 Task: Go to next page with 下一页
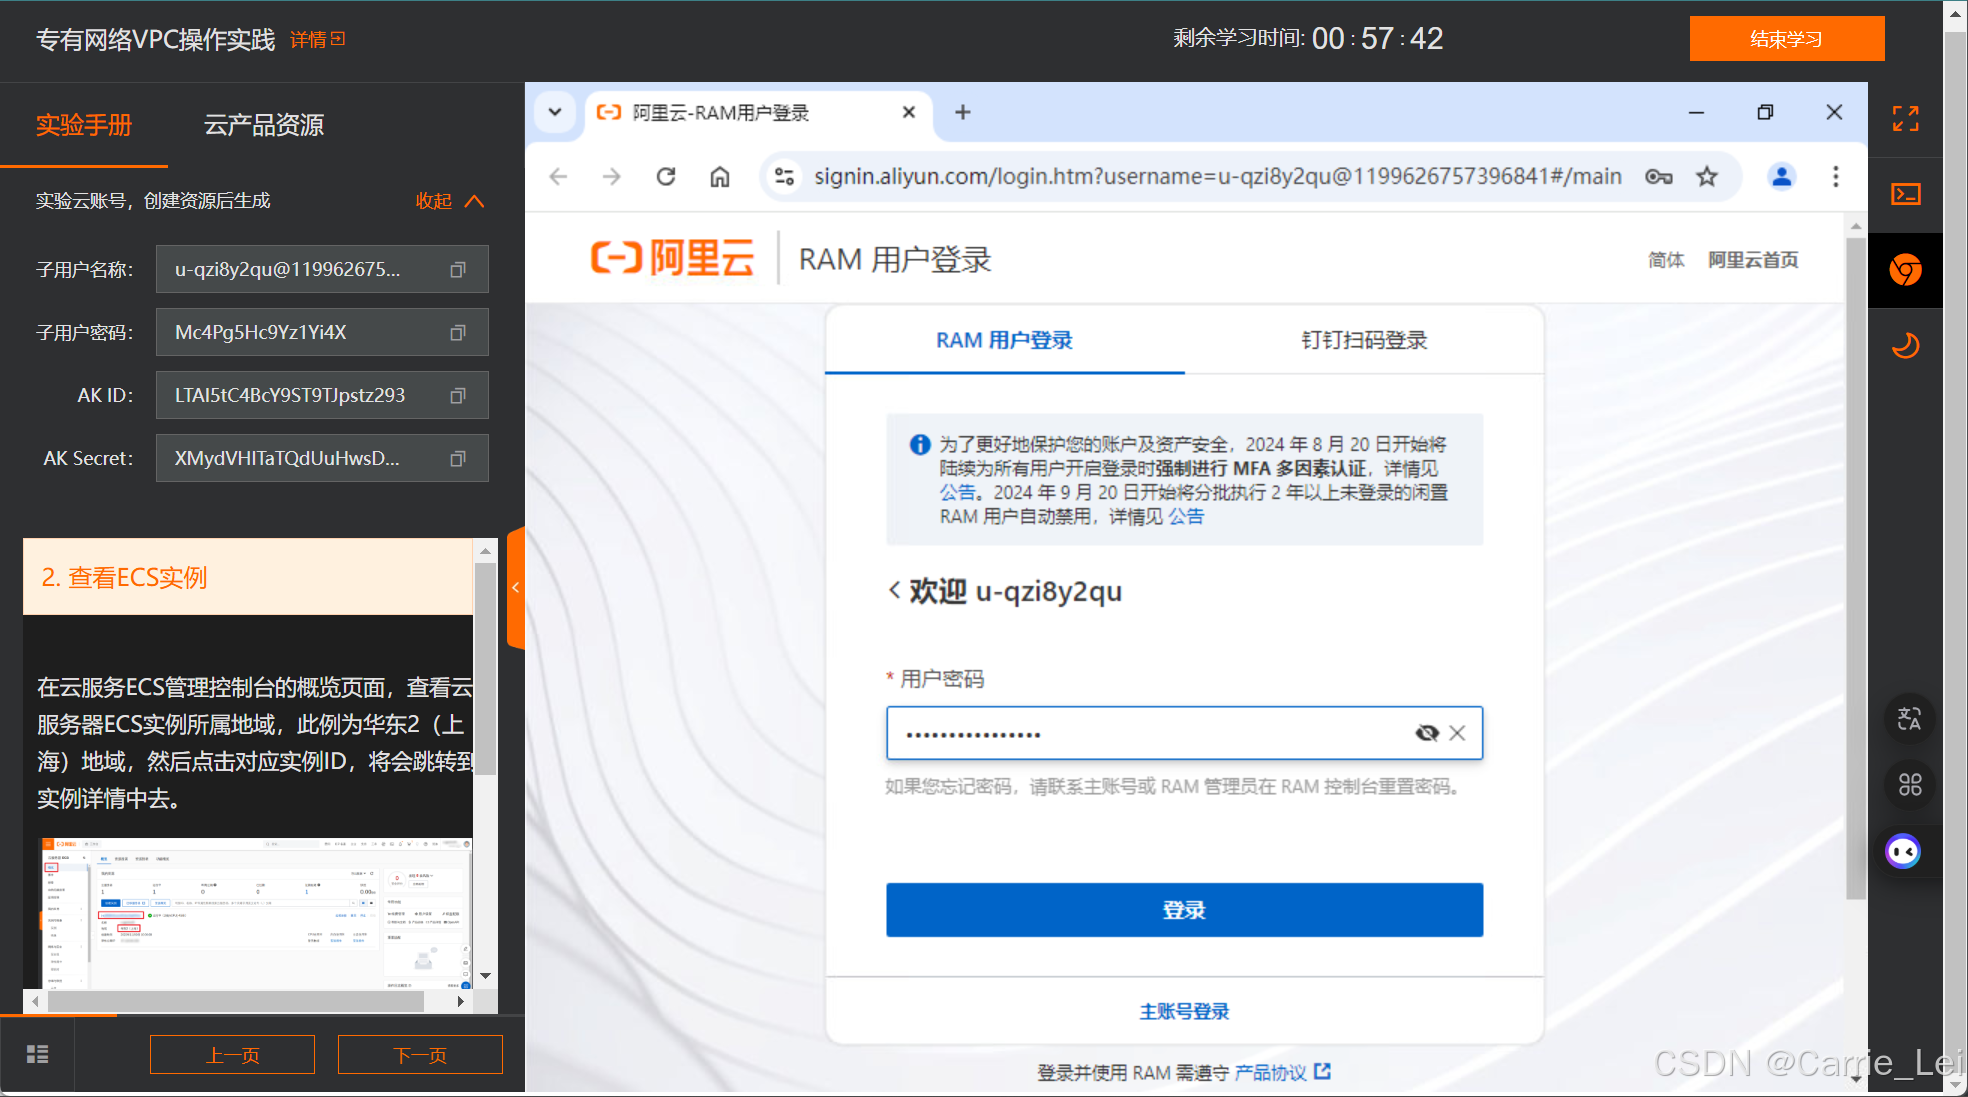420,1055
